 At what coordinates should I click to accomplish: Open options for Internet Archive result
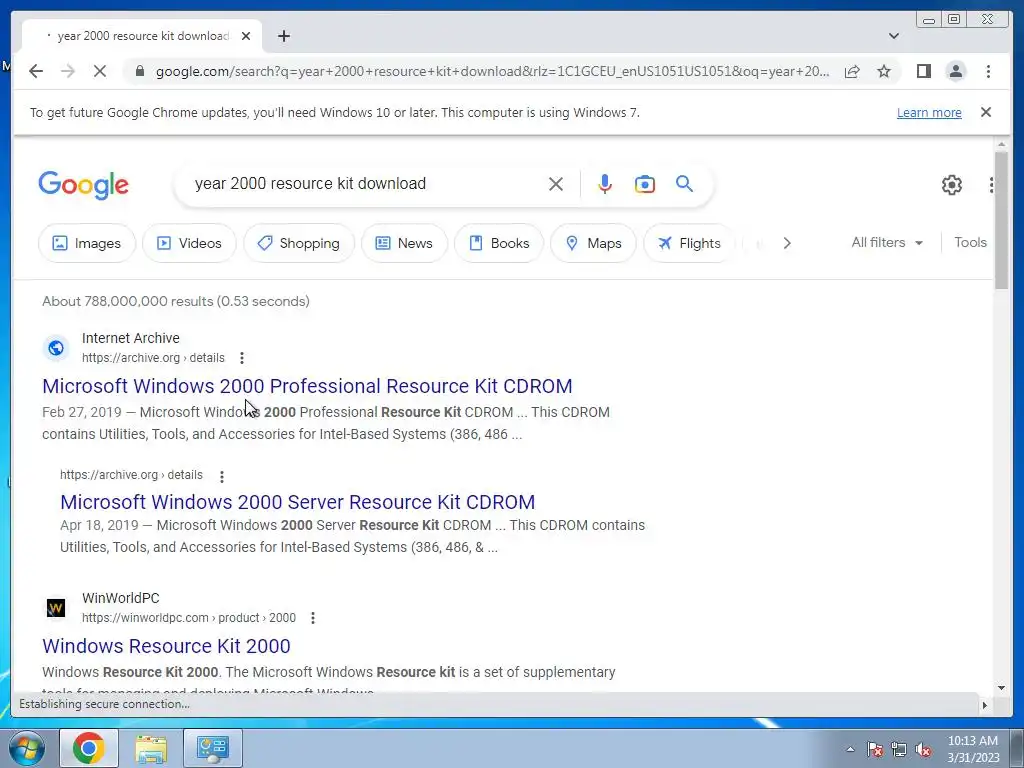click(242, 358)
